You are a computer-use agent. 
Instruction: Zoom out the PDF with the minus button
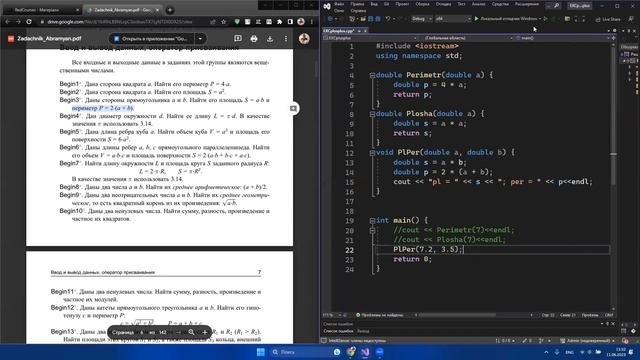click(x=178, y=332)
